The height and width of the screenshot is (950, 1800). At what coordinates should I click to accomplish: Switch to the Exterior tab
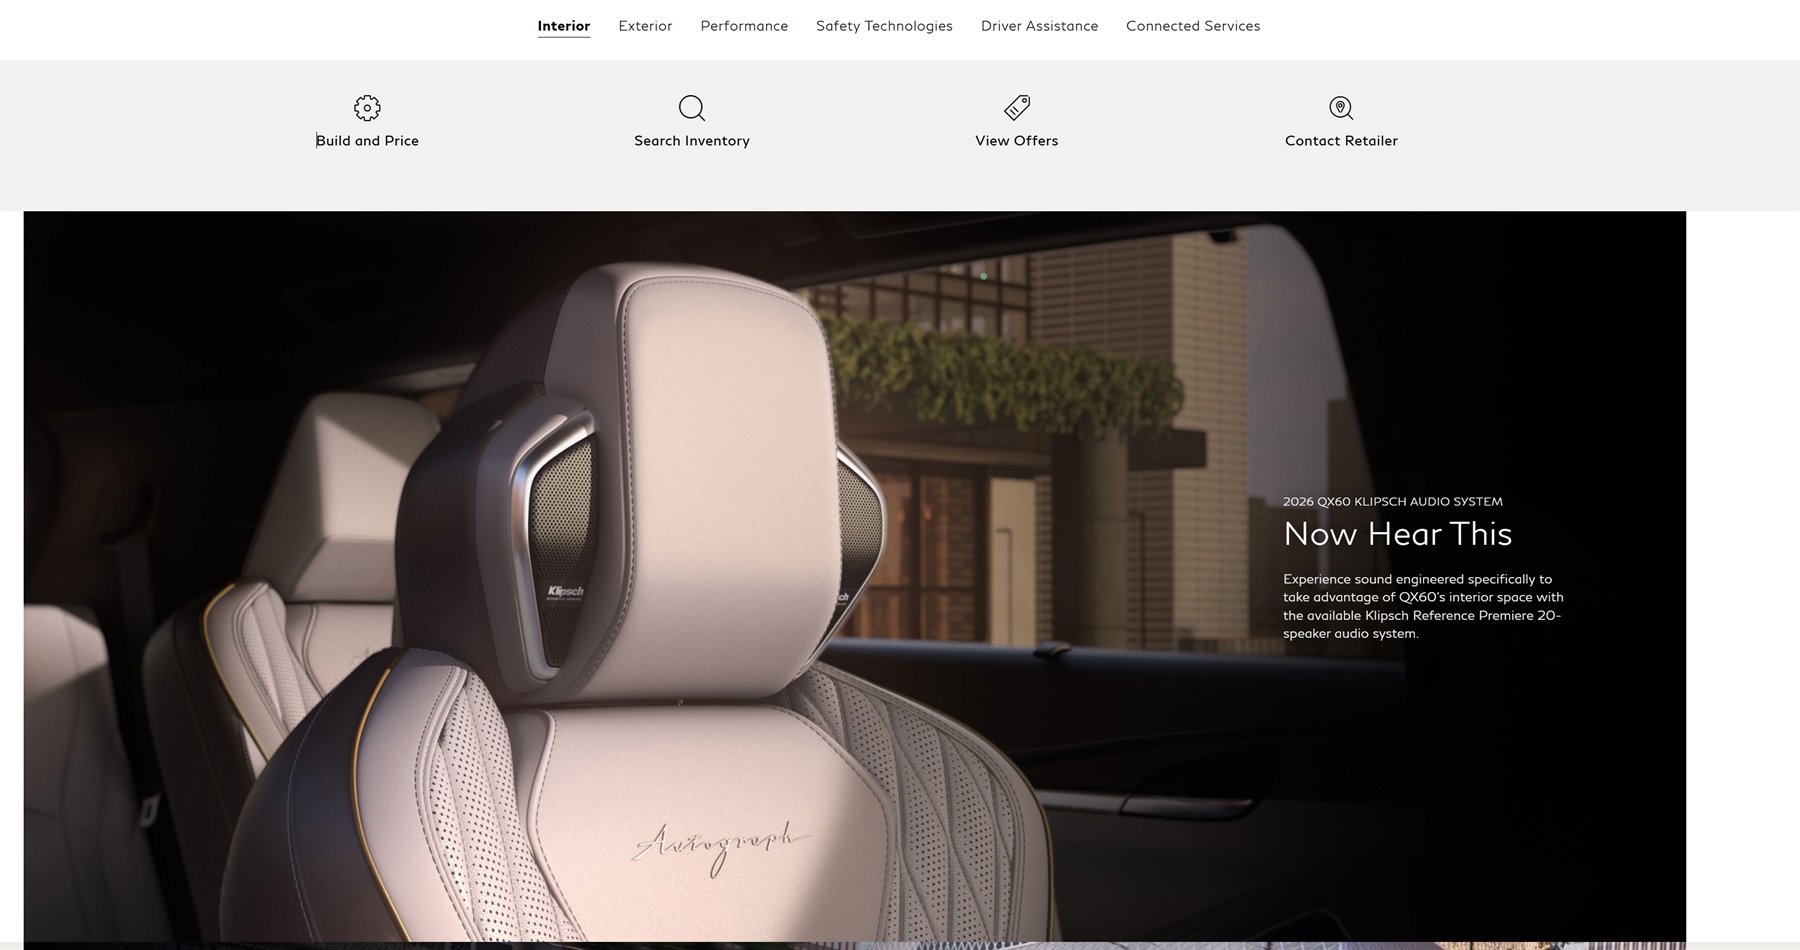point(645,25)
